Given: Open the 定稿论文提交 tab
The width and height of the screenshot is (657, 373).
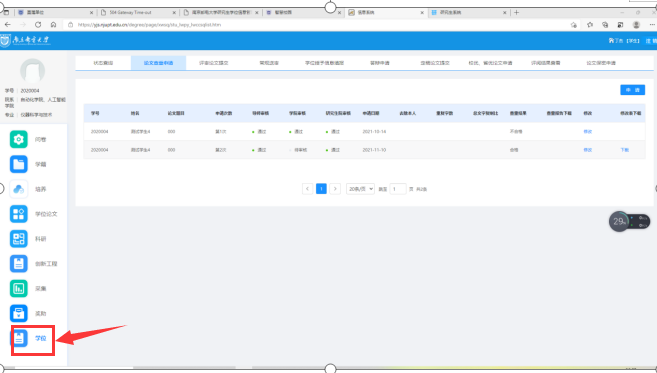Looking at the screenshot, I should coord(435,63).
